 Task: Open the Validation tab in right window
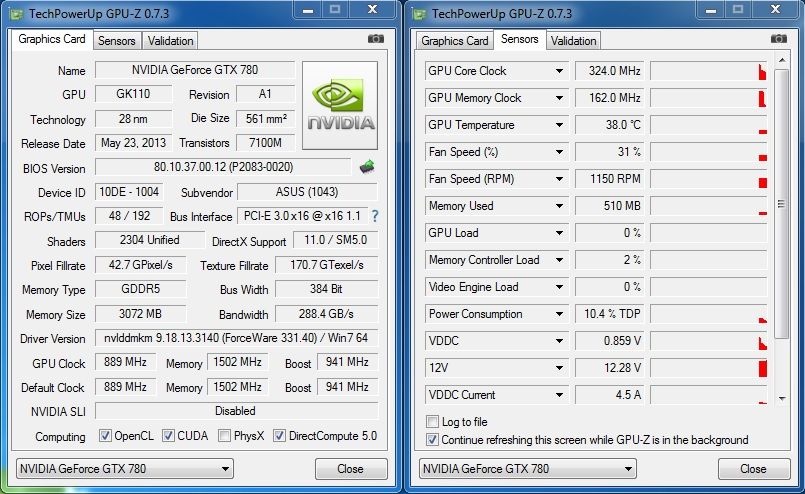click(x=574, y=41)
